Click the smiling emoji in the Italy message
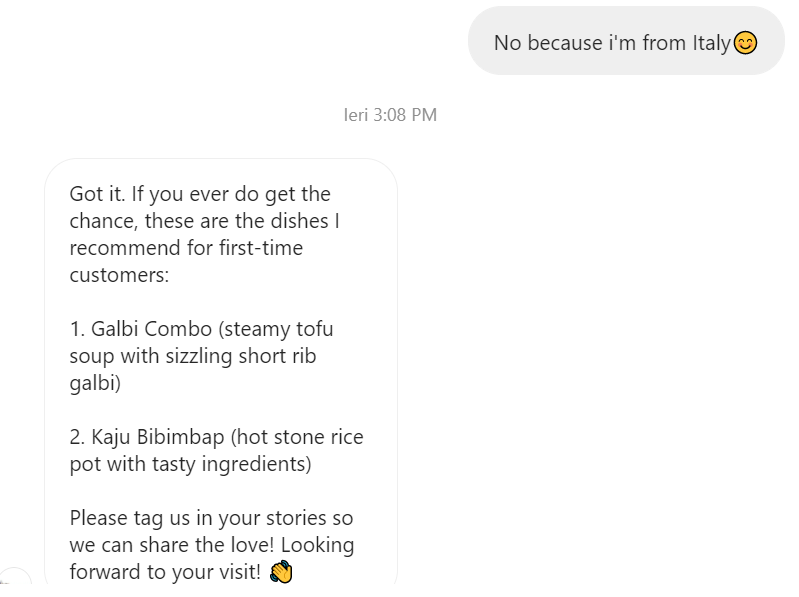This screenshot has height=597, width=799. (x=745, y=43)
